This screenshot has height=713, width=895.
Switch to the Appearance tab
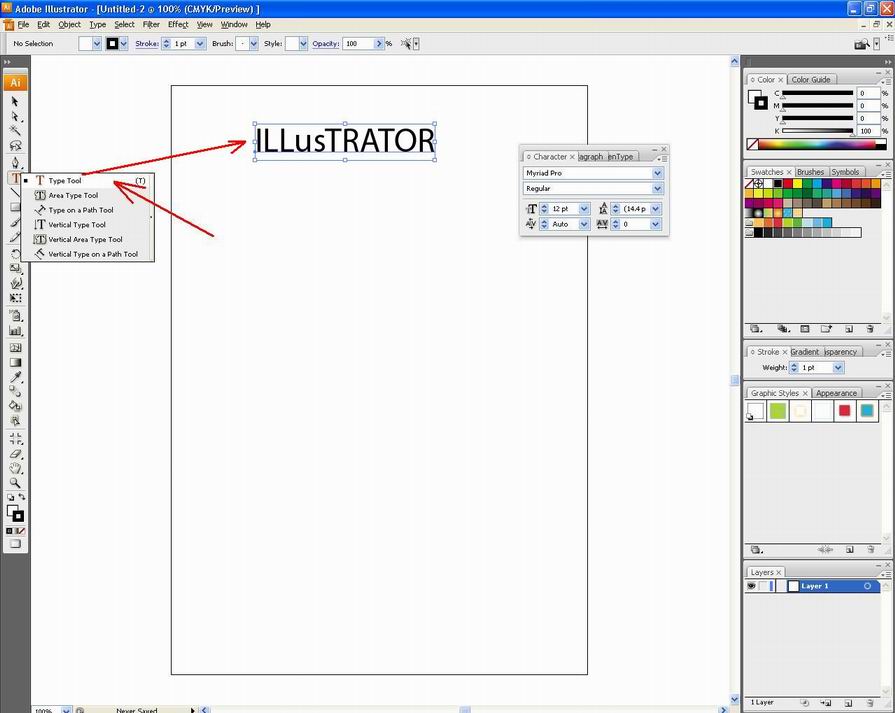pyautogui.click(x=836, y=393)
